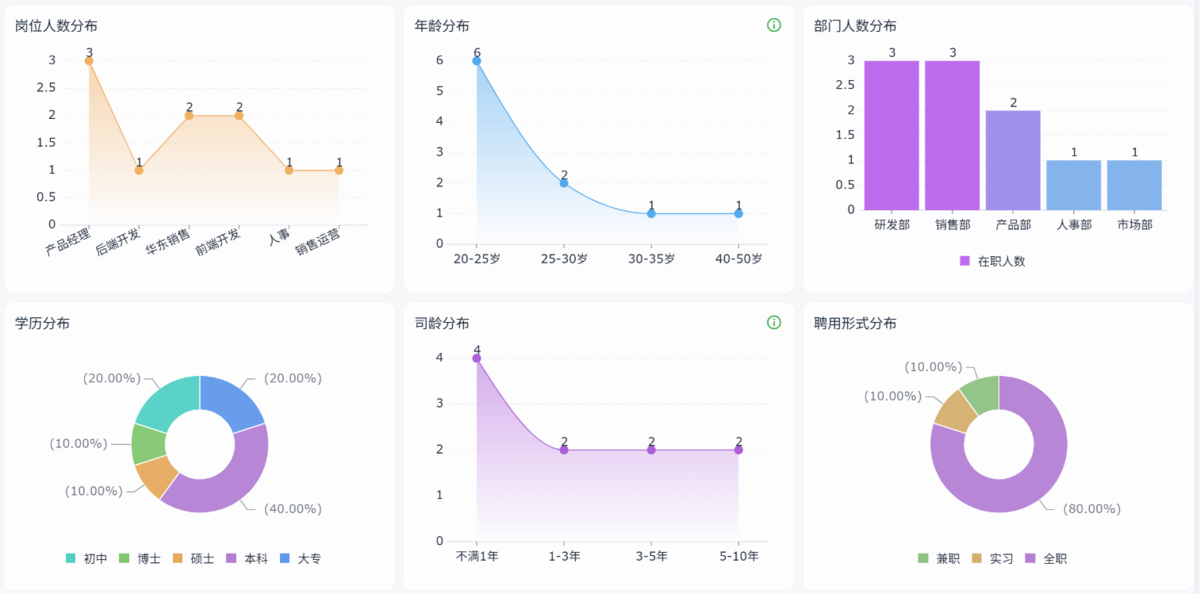Viewport: 1200px width, 594px height.
Task: Toggle the 本科 legend entry
Action: [248, 558]
